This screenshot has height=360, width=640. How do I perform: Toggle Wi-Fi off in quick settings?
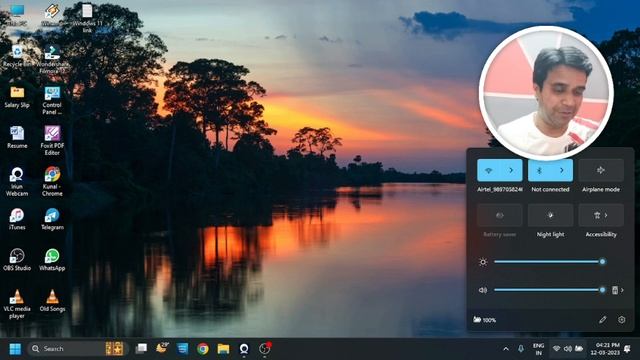coord(489,170)
